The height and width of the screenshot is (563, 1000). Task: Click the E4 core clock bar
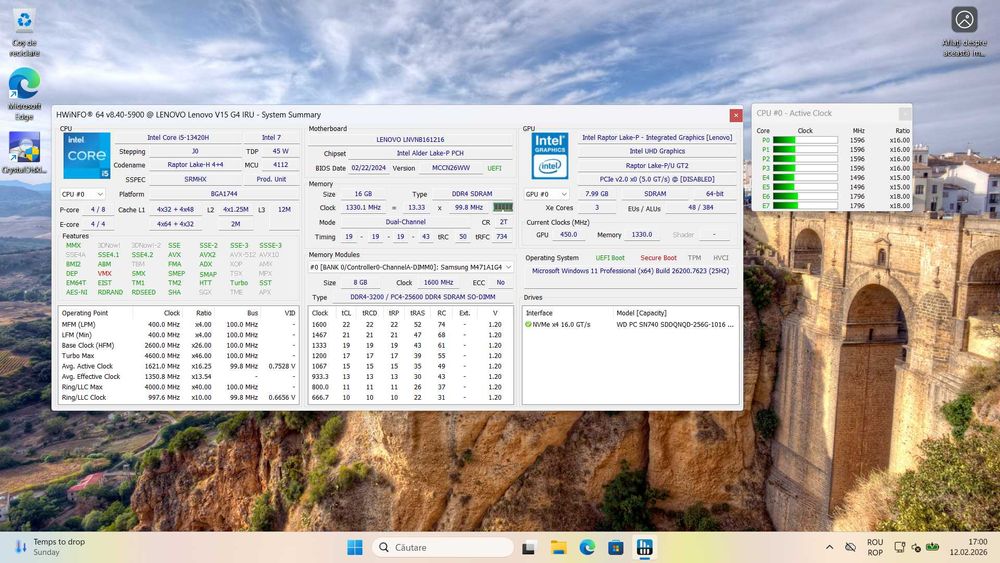[x=805, y=178]
